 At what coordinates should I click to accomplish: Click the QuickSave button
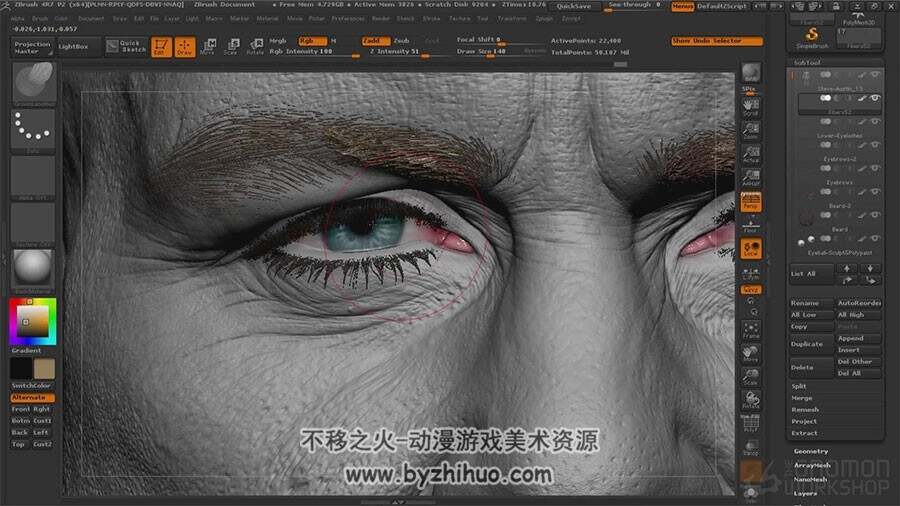(573, 6)
